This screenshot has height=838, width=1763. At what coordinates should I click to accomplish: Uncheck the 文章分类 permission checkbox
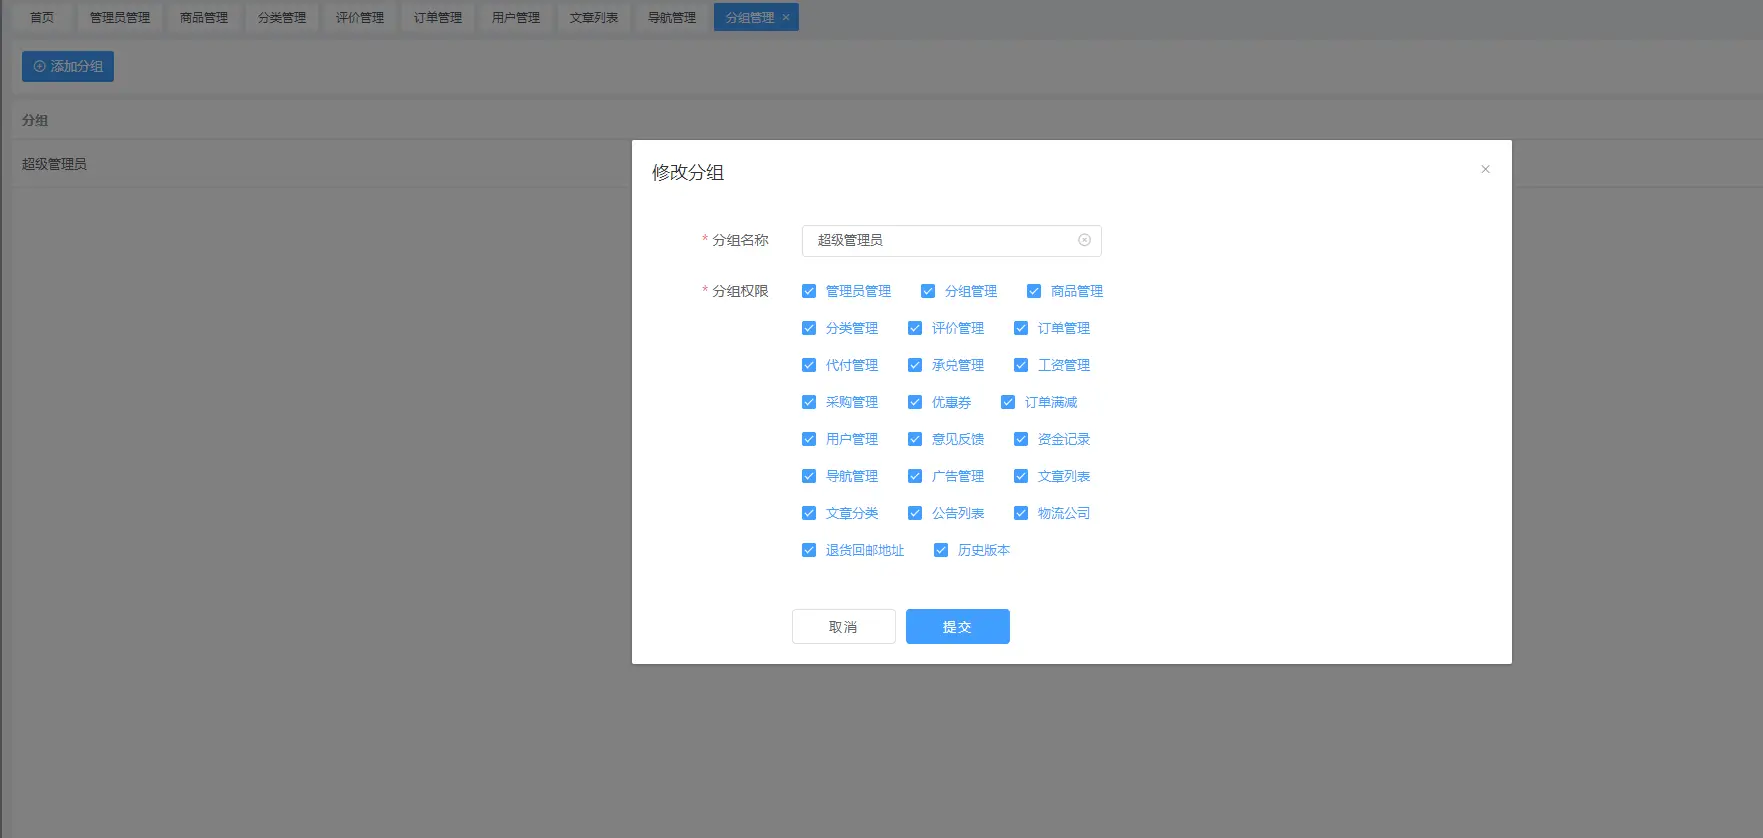click(809, 513)
